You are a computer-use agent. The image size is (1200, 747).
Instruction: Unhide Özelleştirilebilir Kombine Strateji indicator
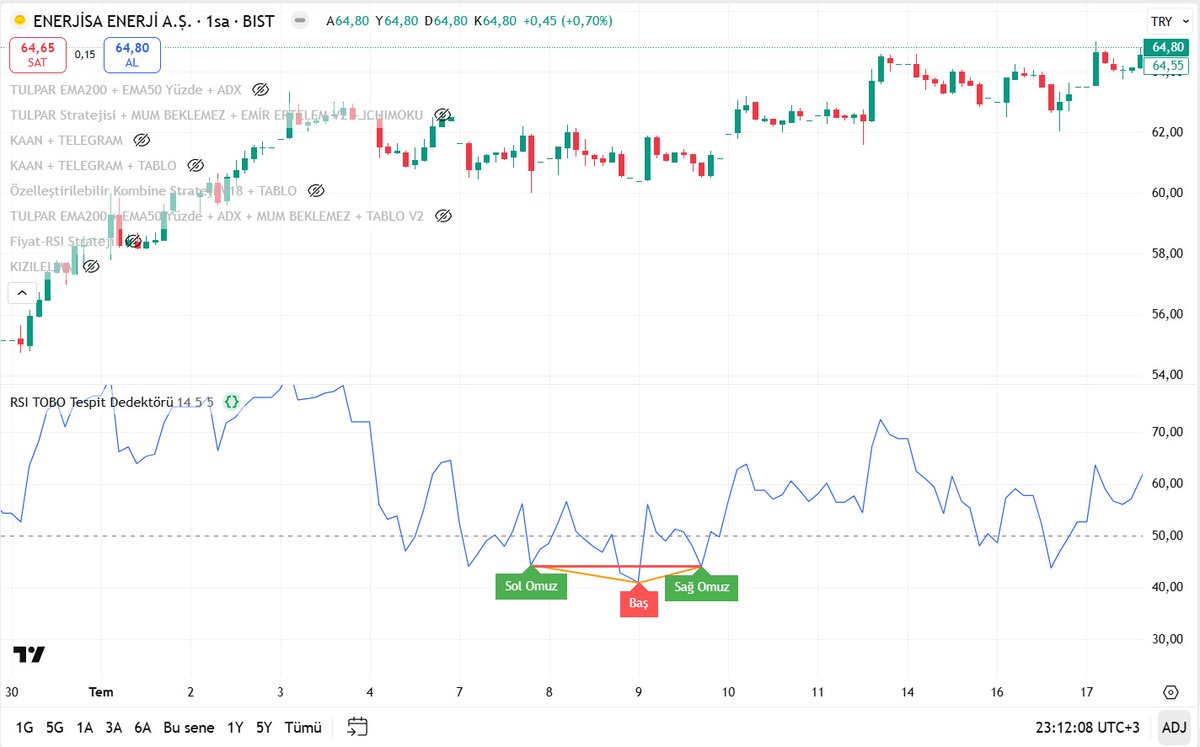click(x=316, y=190)
